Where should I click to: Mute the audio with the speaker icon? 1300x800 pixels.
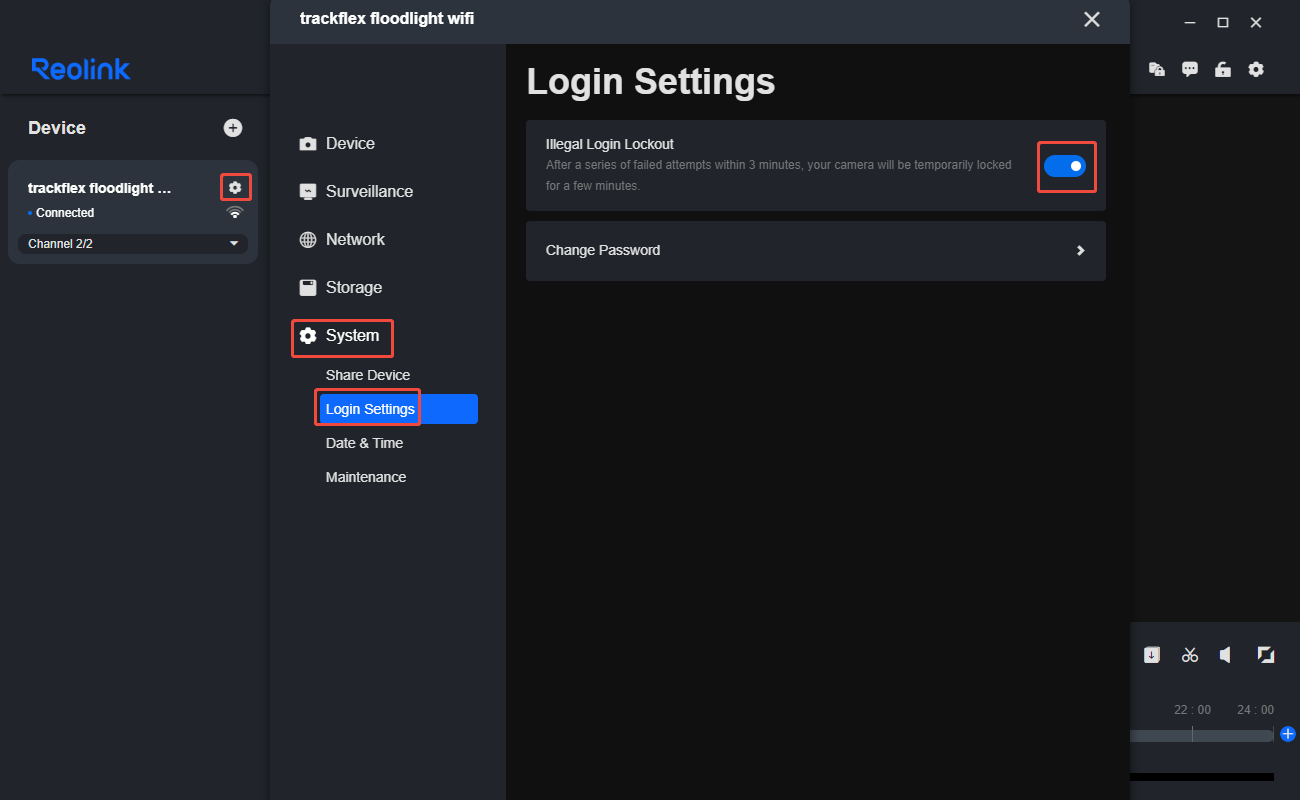coord(1226,655)
